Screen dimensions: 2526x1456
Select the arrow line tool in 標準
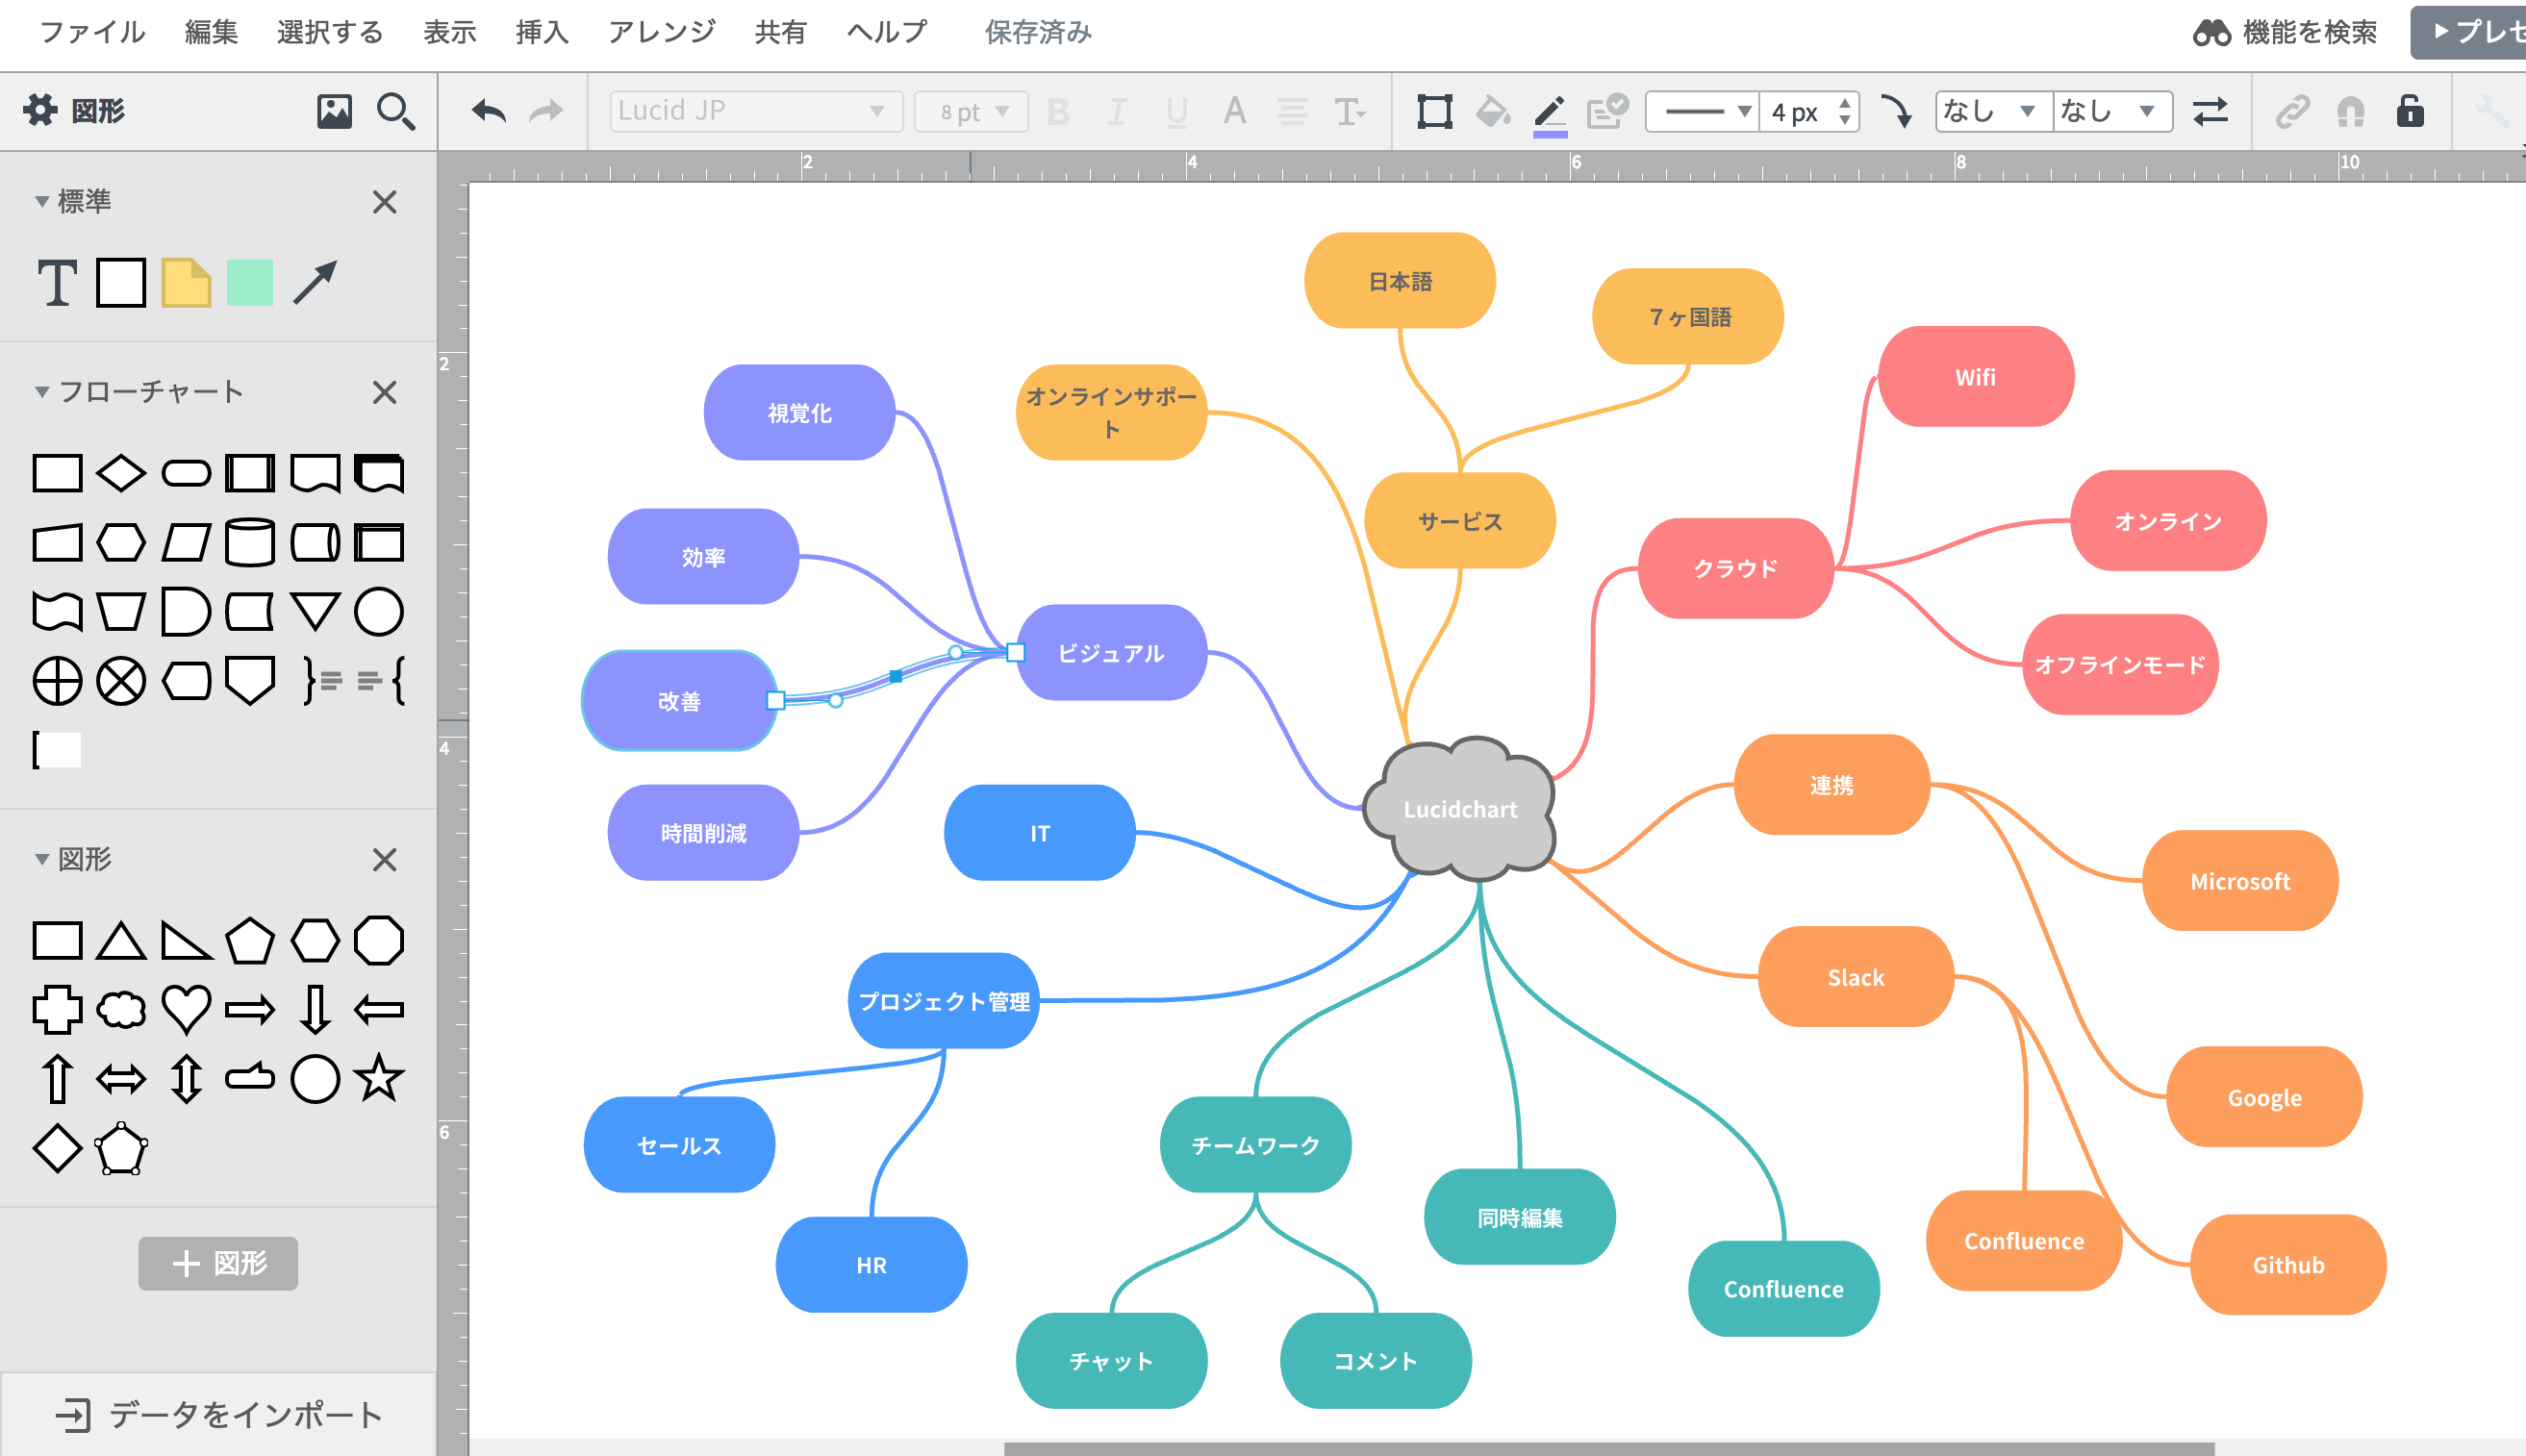315,283
